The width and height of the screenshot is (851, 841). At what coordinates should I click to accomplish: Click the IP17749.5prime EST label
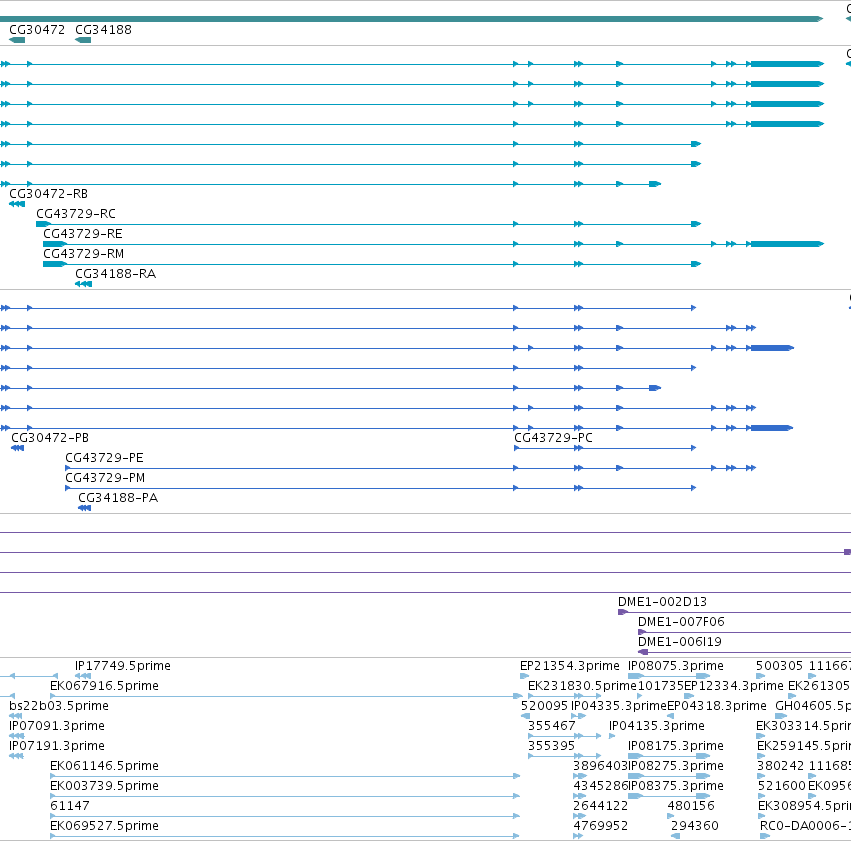(x=123, y=666)
